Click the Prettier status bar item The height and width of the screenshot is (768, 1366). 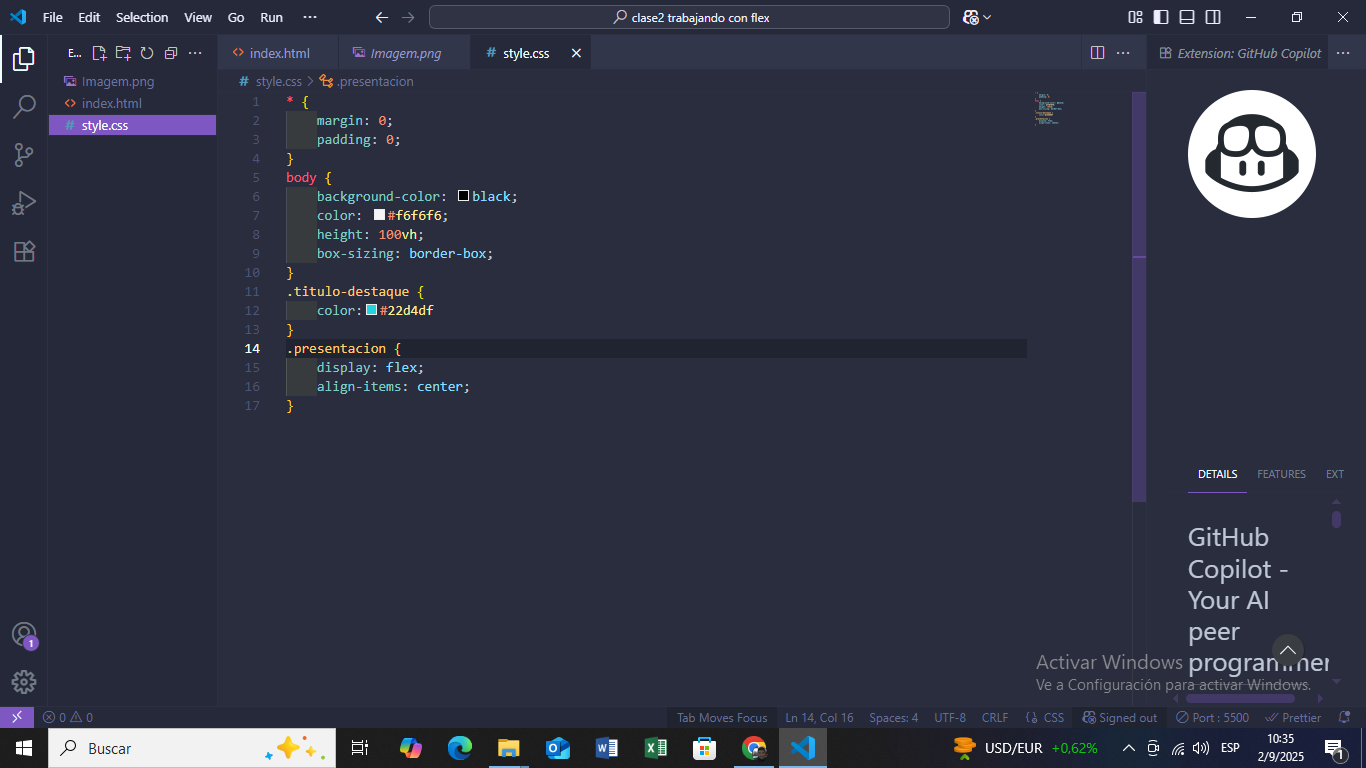pyautogui.click(x=1293, y=717)
